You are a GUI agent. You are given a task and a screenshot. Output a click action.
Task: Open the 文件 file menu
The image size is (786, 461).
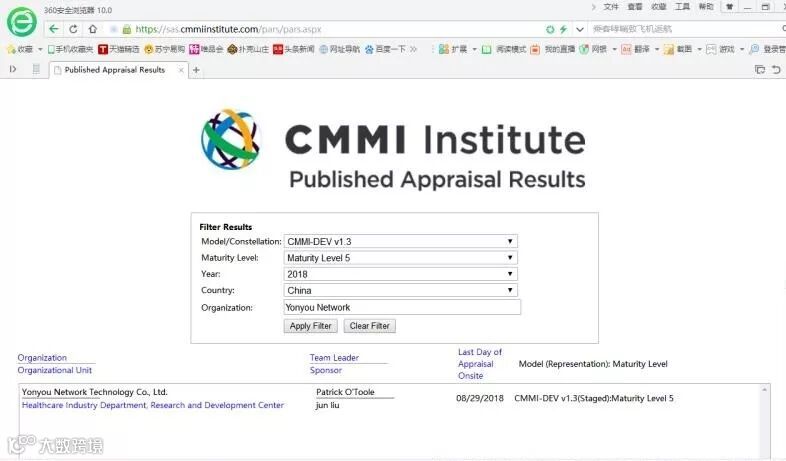[x=611, y=7]
